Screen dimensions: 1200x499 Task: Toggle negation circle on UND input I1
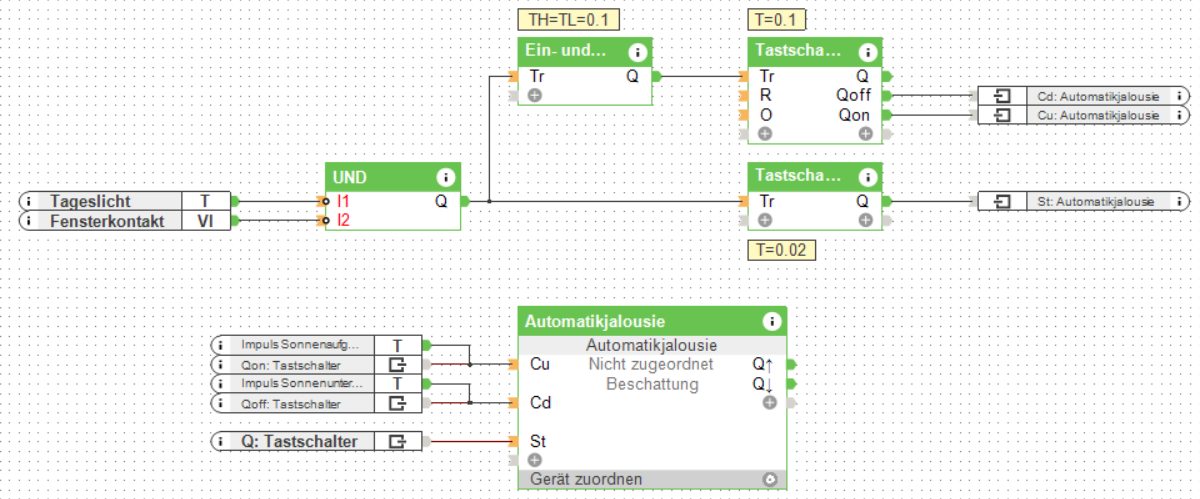click(325, 201)
